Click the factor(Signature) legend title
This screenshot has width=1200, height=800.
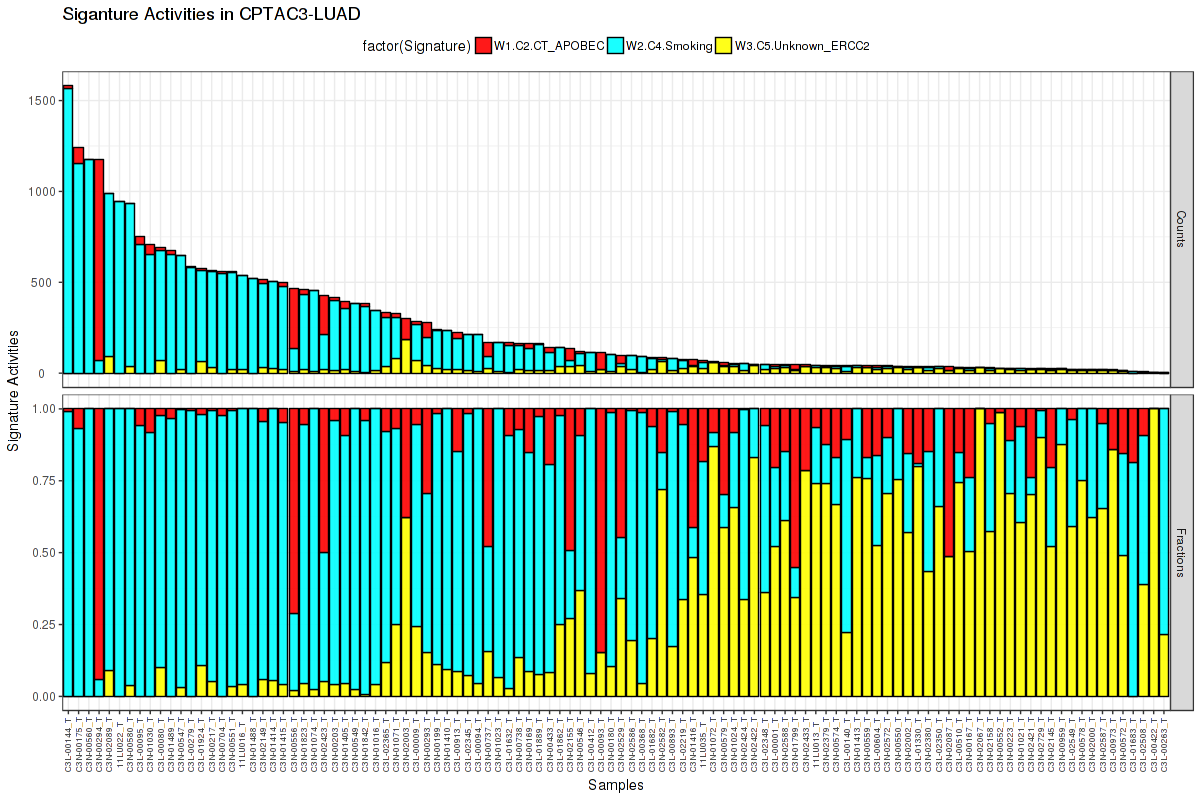(x=417, y=45)
